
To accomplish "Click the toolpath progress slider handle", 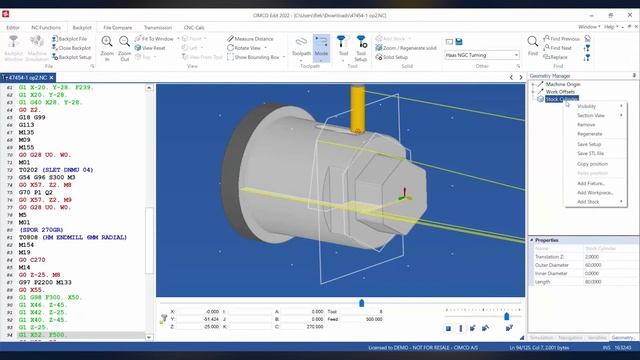I will pyautogui.click(x=361, y=303).
